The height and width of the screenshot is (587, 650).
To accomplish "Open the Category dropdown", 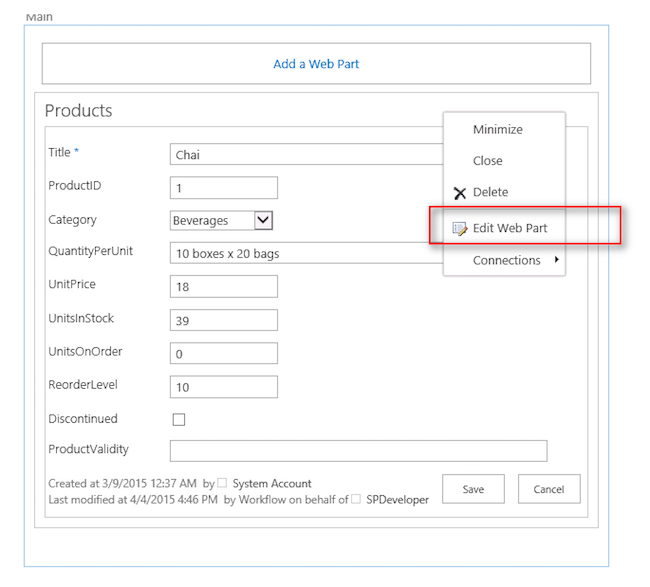I will click(263, 220).
